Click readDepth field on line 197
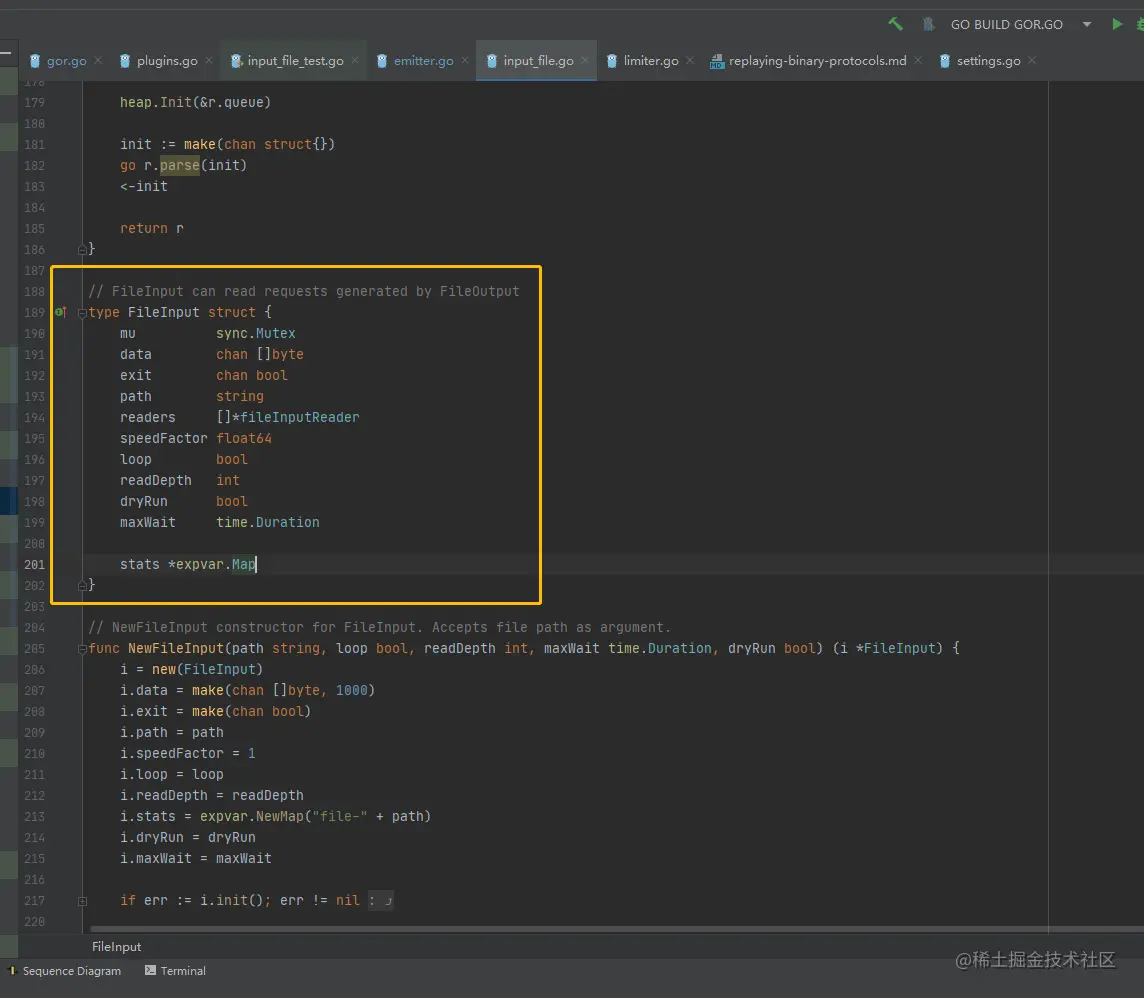This screenshot has width=1144, height=998. (155, 481)
